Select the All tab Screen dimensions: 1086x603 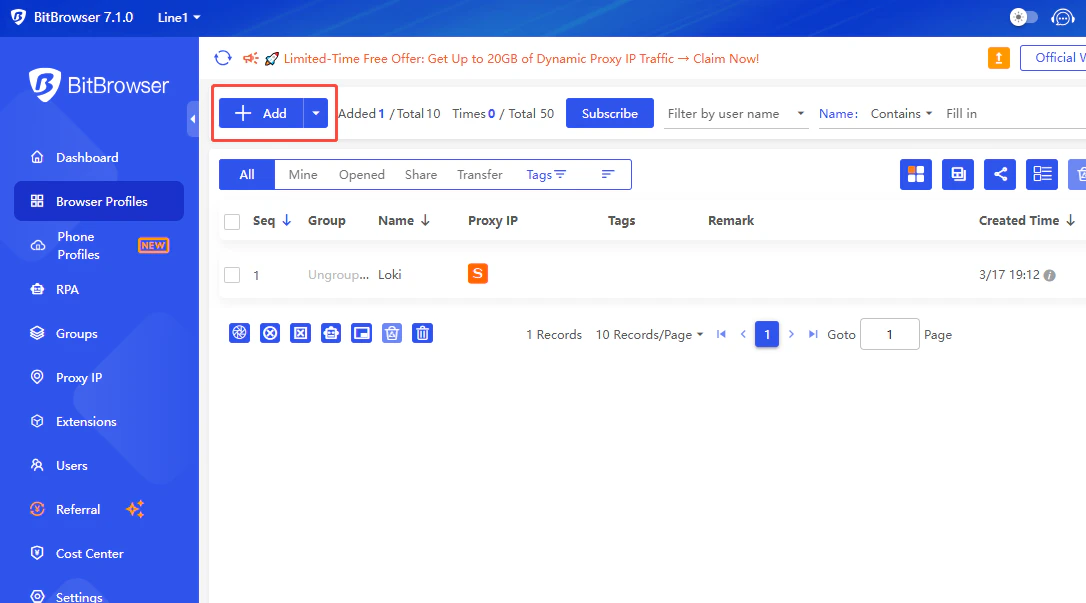247,174
